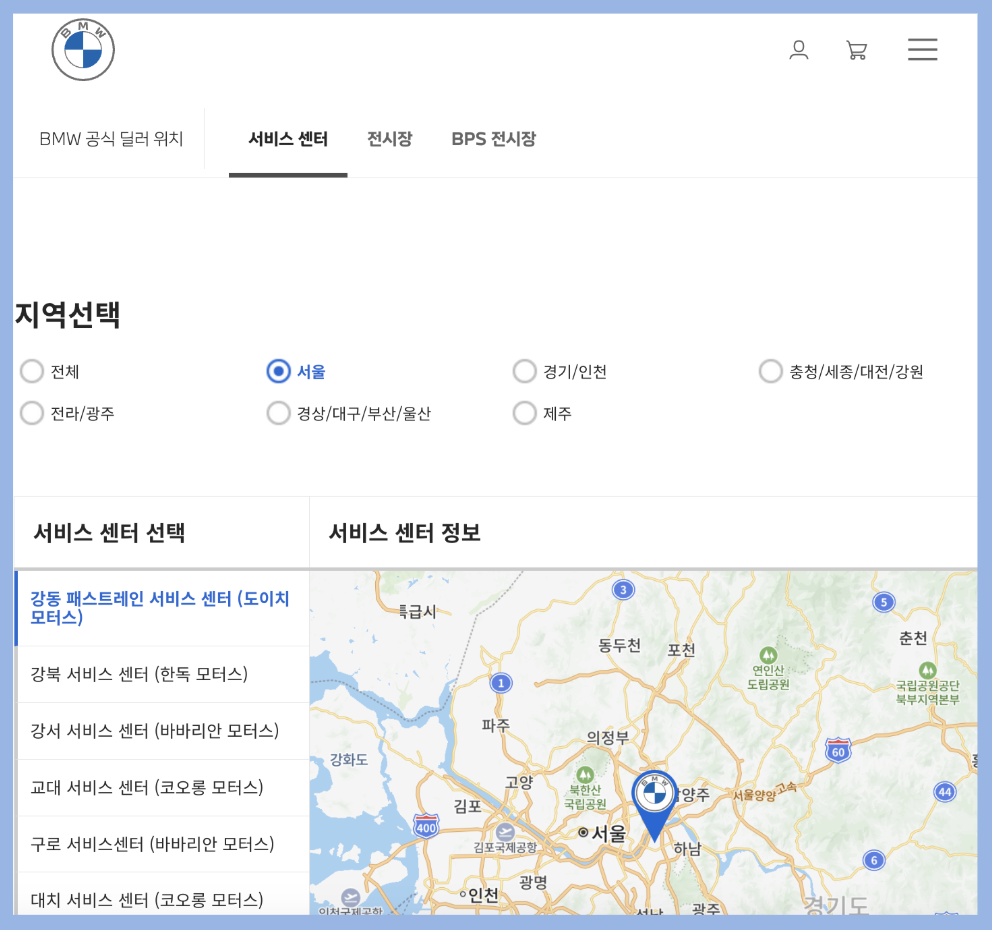Viewport: 992px width, 930px height.
Task: Click the BMW logo in the top left
Action: coord(83,48)
